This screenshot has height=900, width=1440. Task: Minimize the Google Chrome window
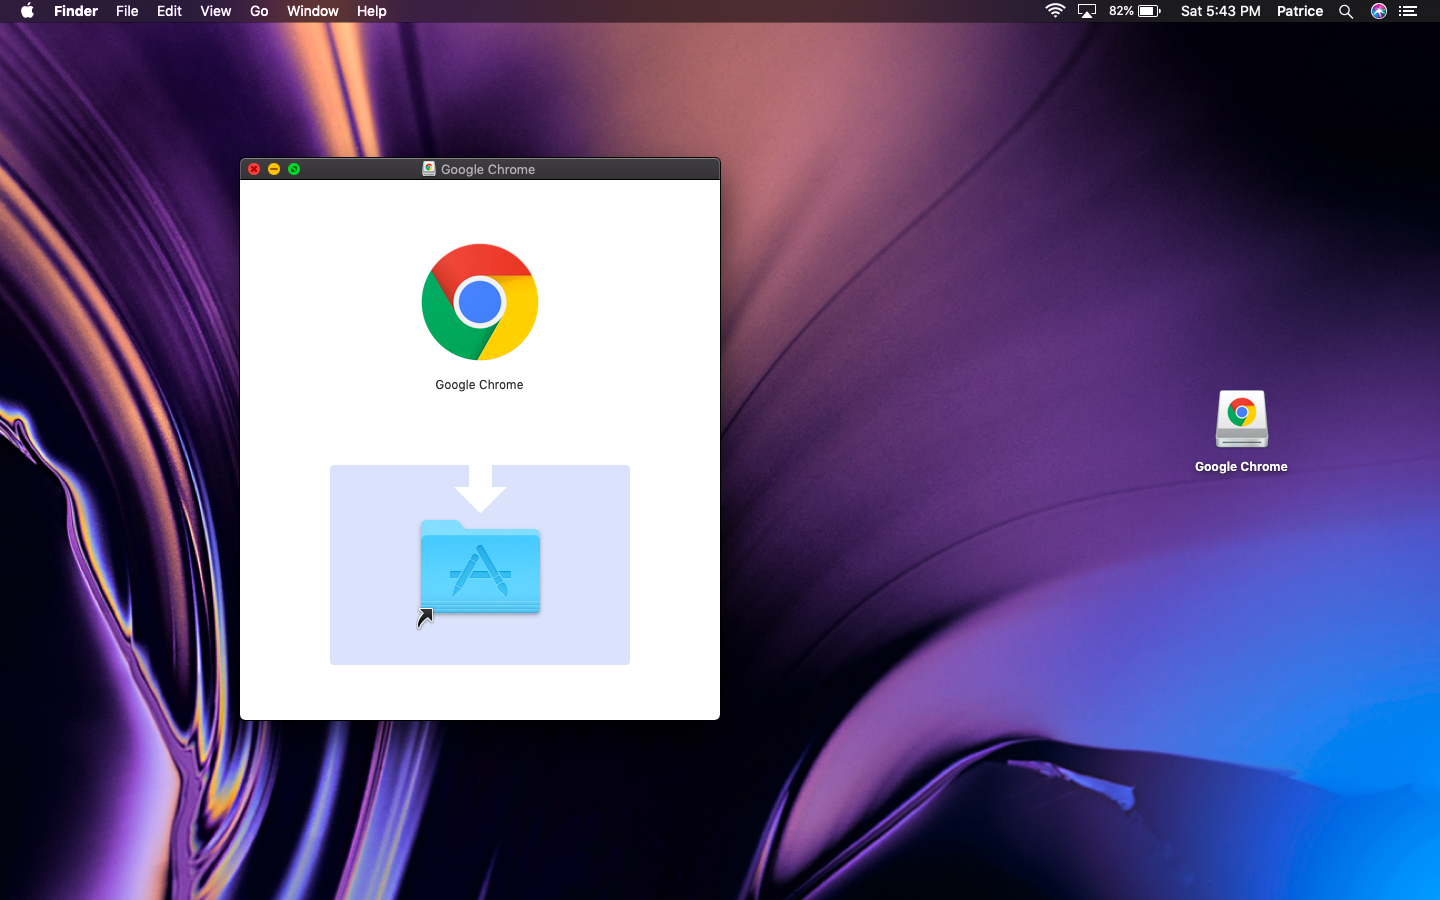pos(274,169)
